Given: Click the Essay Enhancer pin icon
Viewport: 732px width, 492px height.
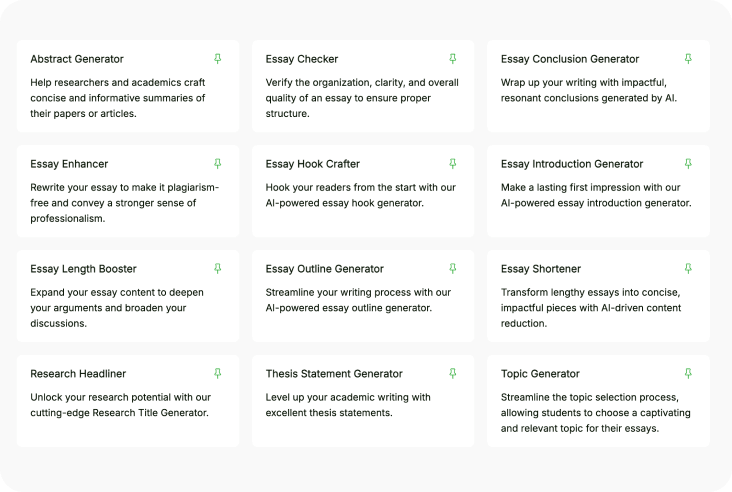Looking at the screenshot, I should click(x=218, y=164).
